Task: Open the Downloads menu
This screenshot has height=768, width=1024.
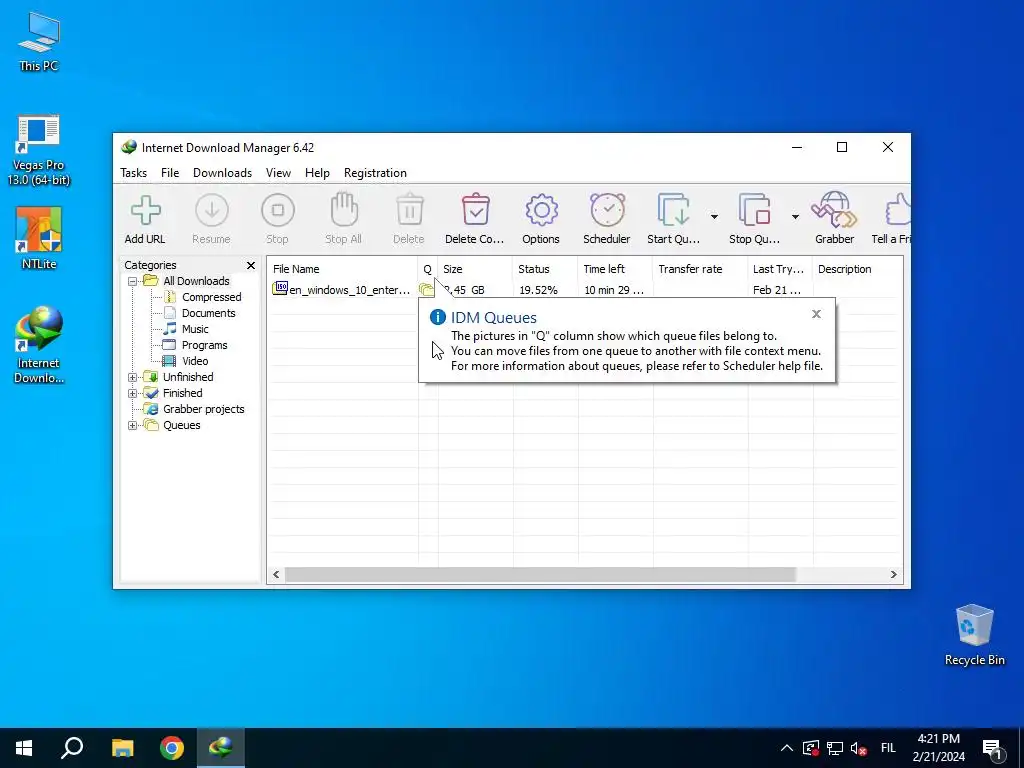Action: 222,173
